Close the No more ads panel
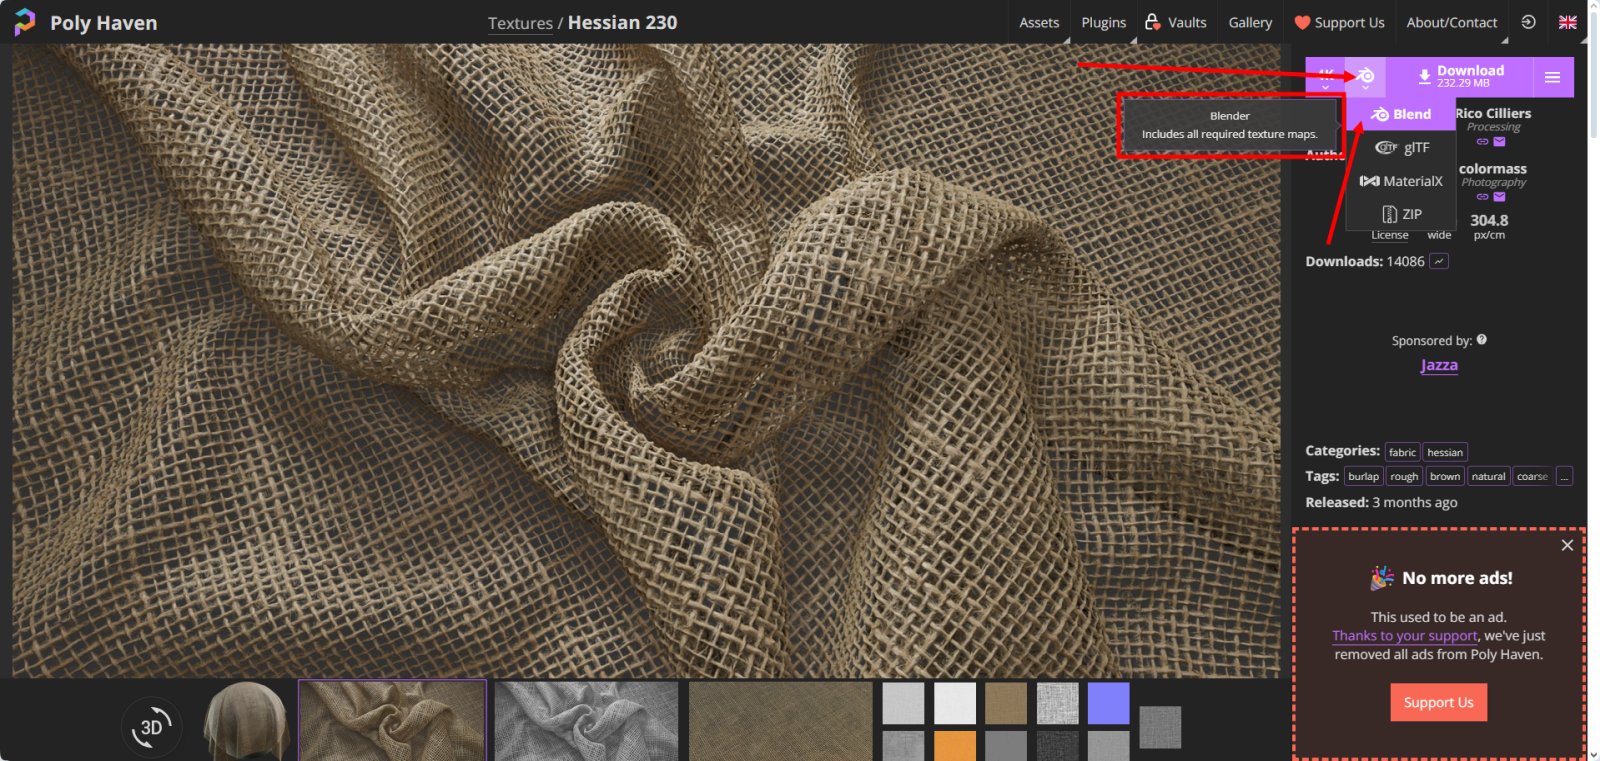 1567,545
